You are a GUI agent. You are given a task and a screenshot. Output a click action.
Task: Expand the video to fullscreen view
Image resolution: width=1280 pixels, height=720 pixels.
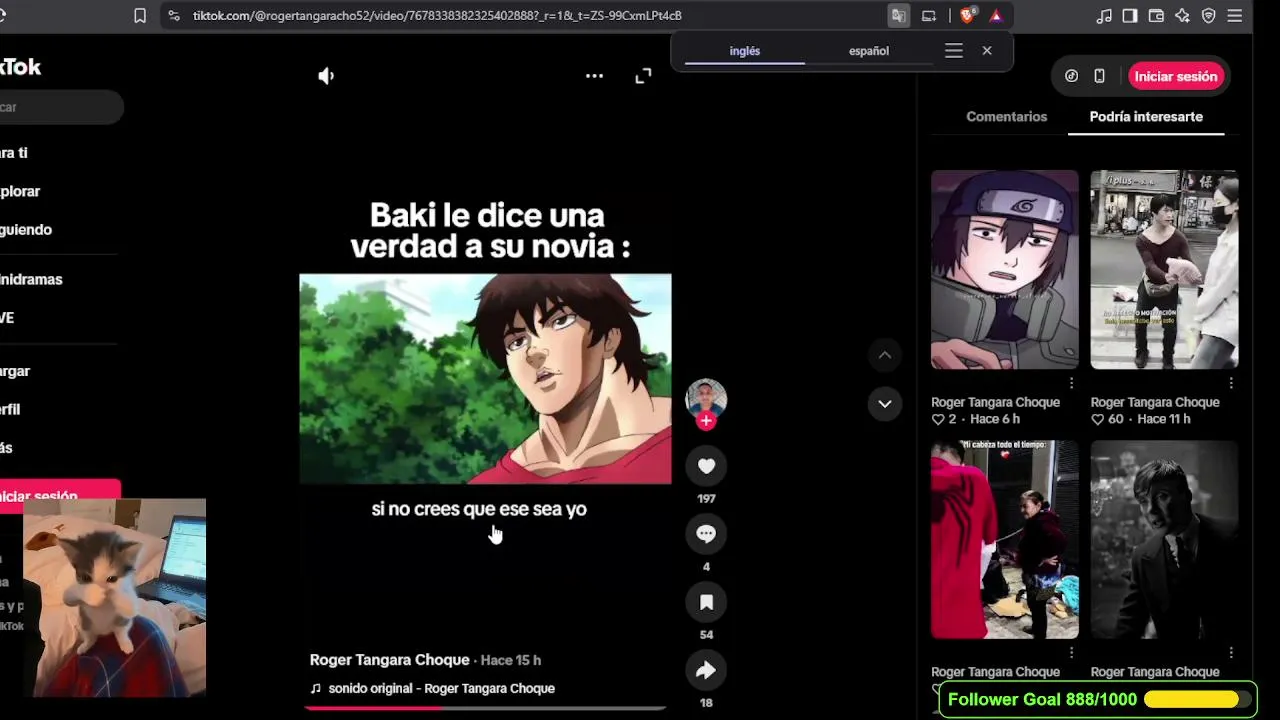coord(643,76)
